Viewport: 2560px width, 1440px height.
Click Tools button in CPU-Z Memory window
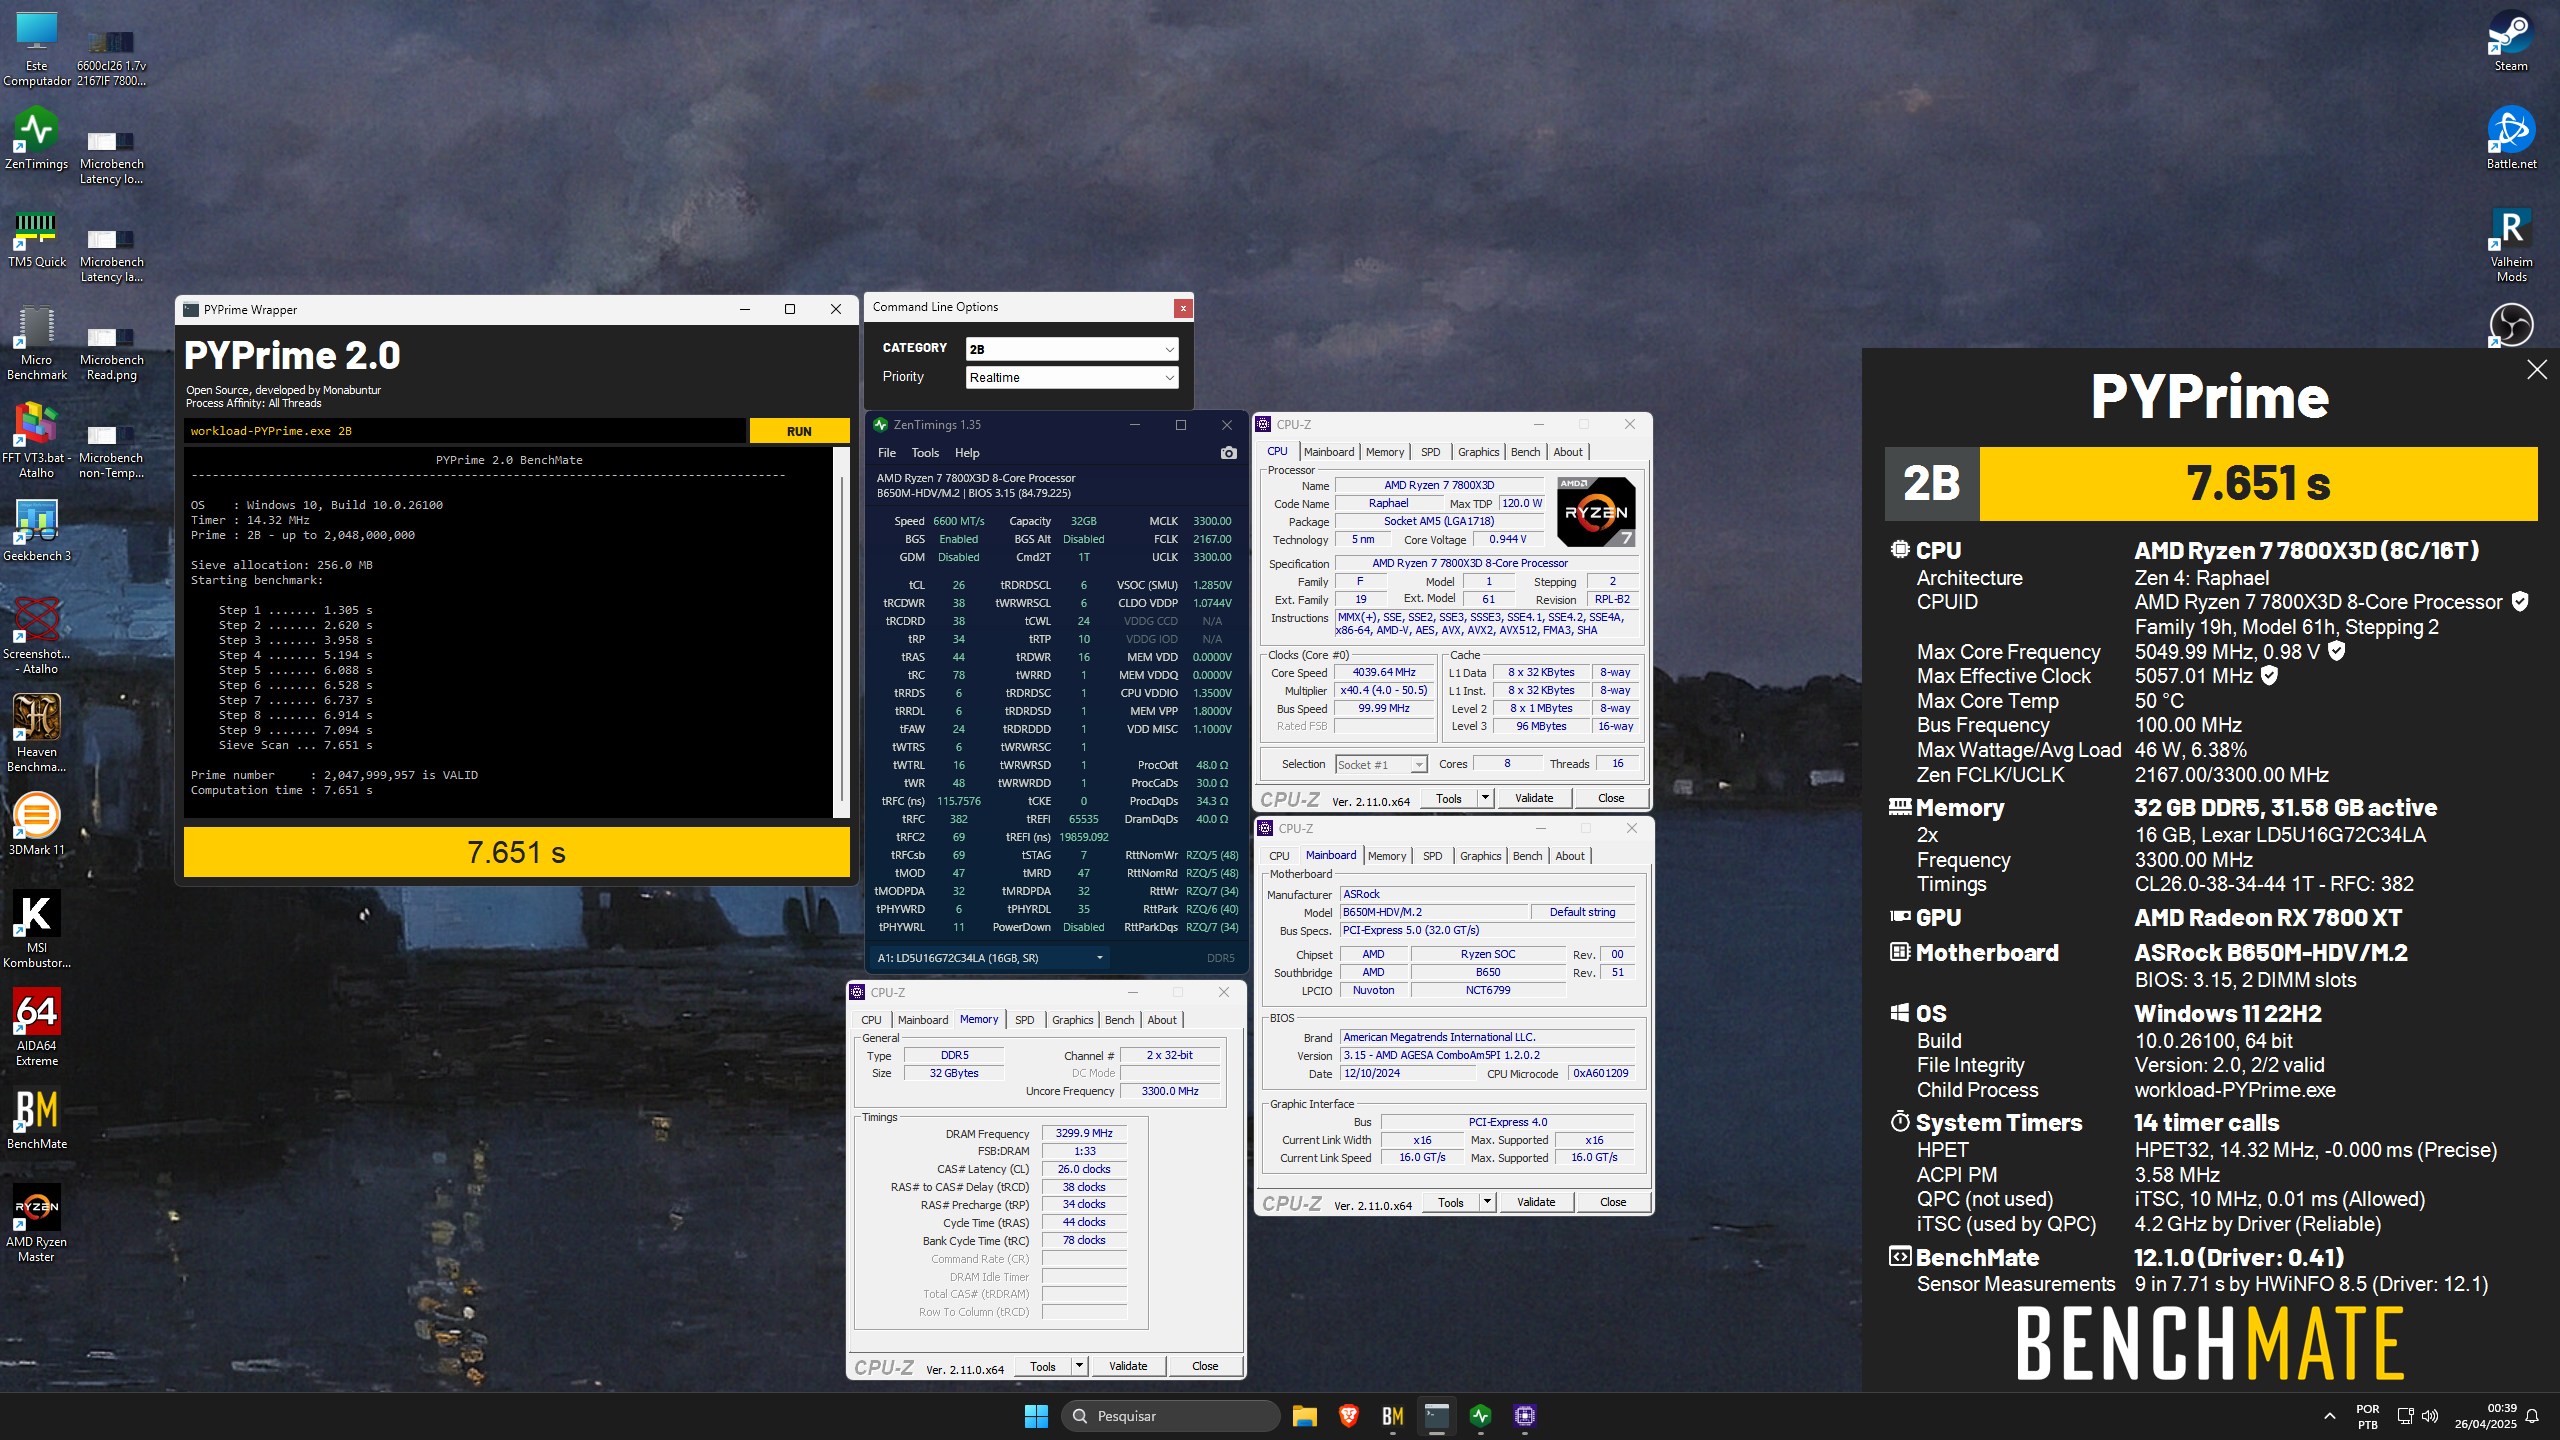pyautogui.click(x=1043, y=1366)
